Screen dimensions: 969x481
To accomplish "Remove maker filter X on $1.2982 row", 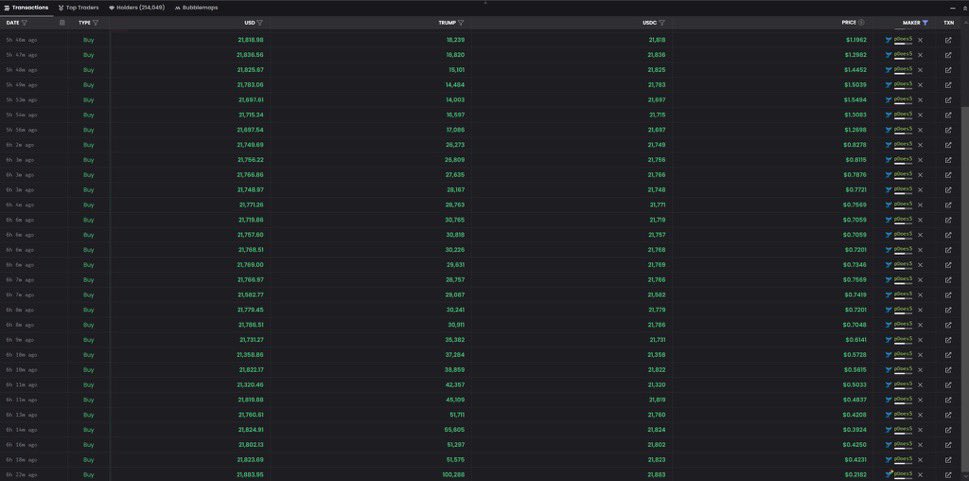I will click(920, 55).
